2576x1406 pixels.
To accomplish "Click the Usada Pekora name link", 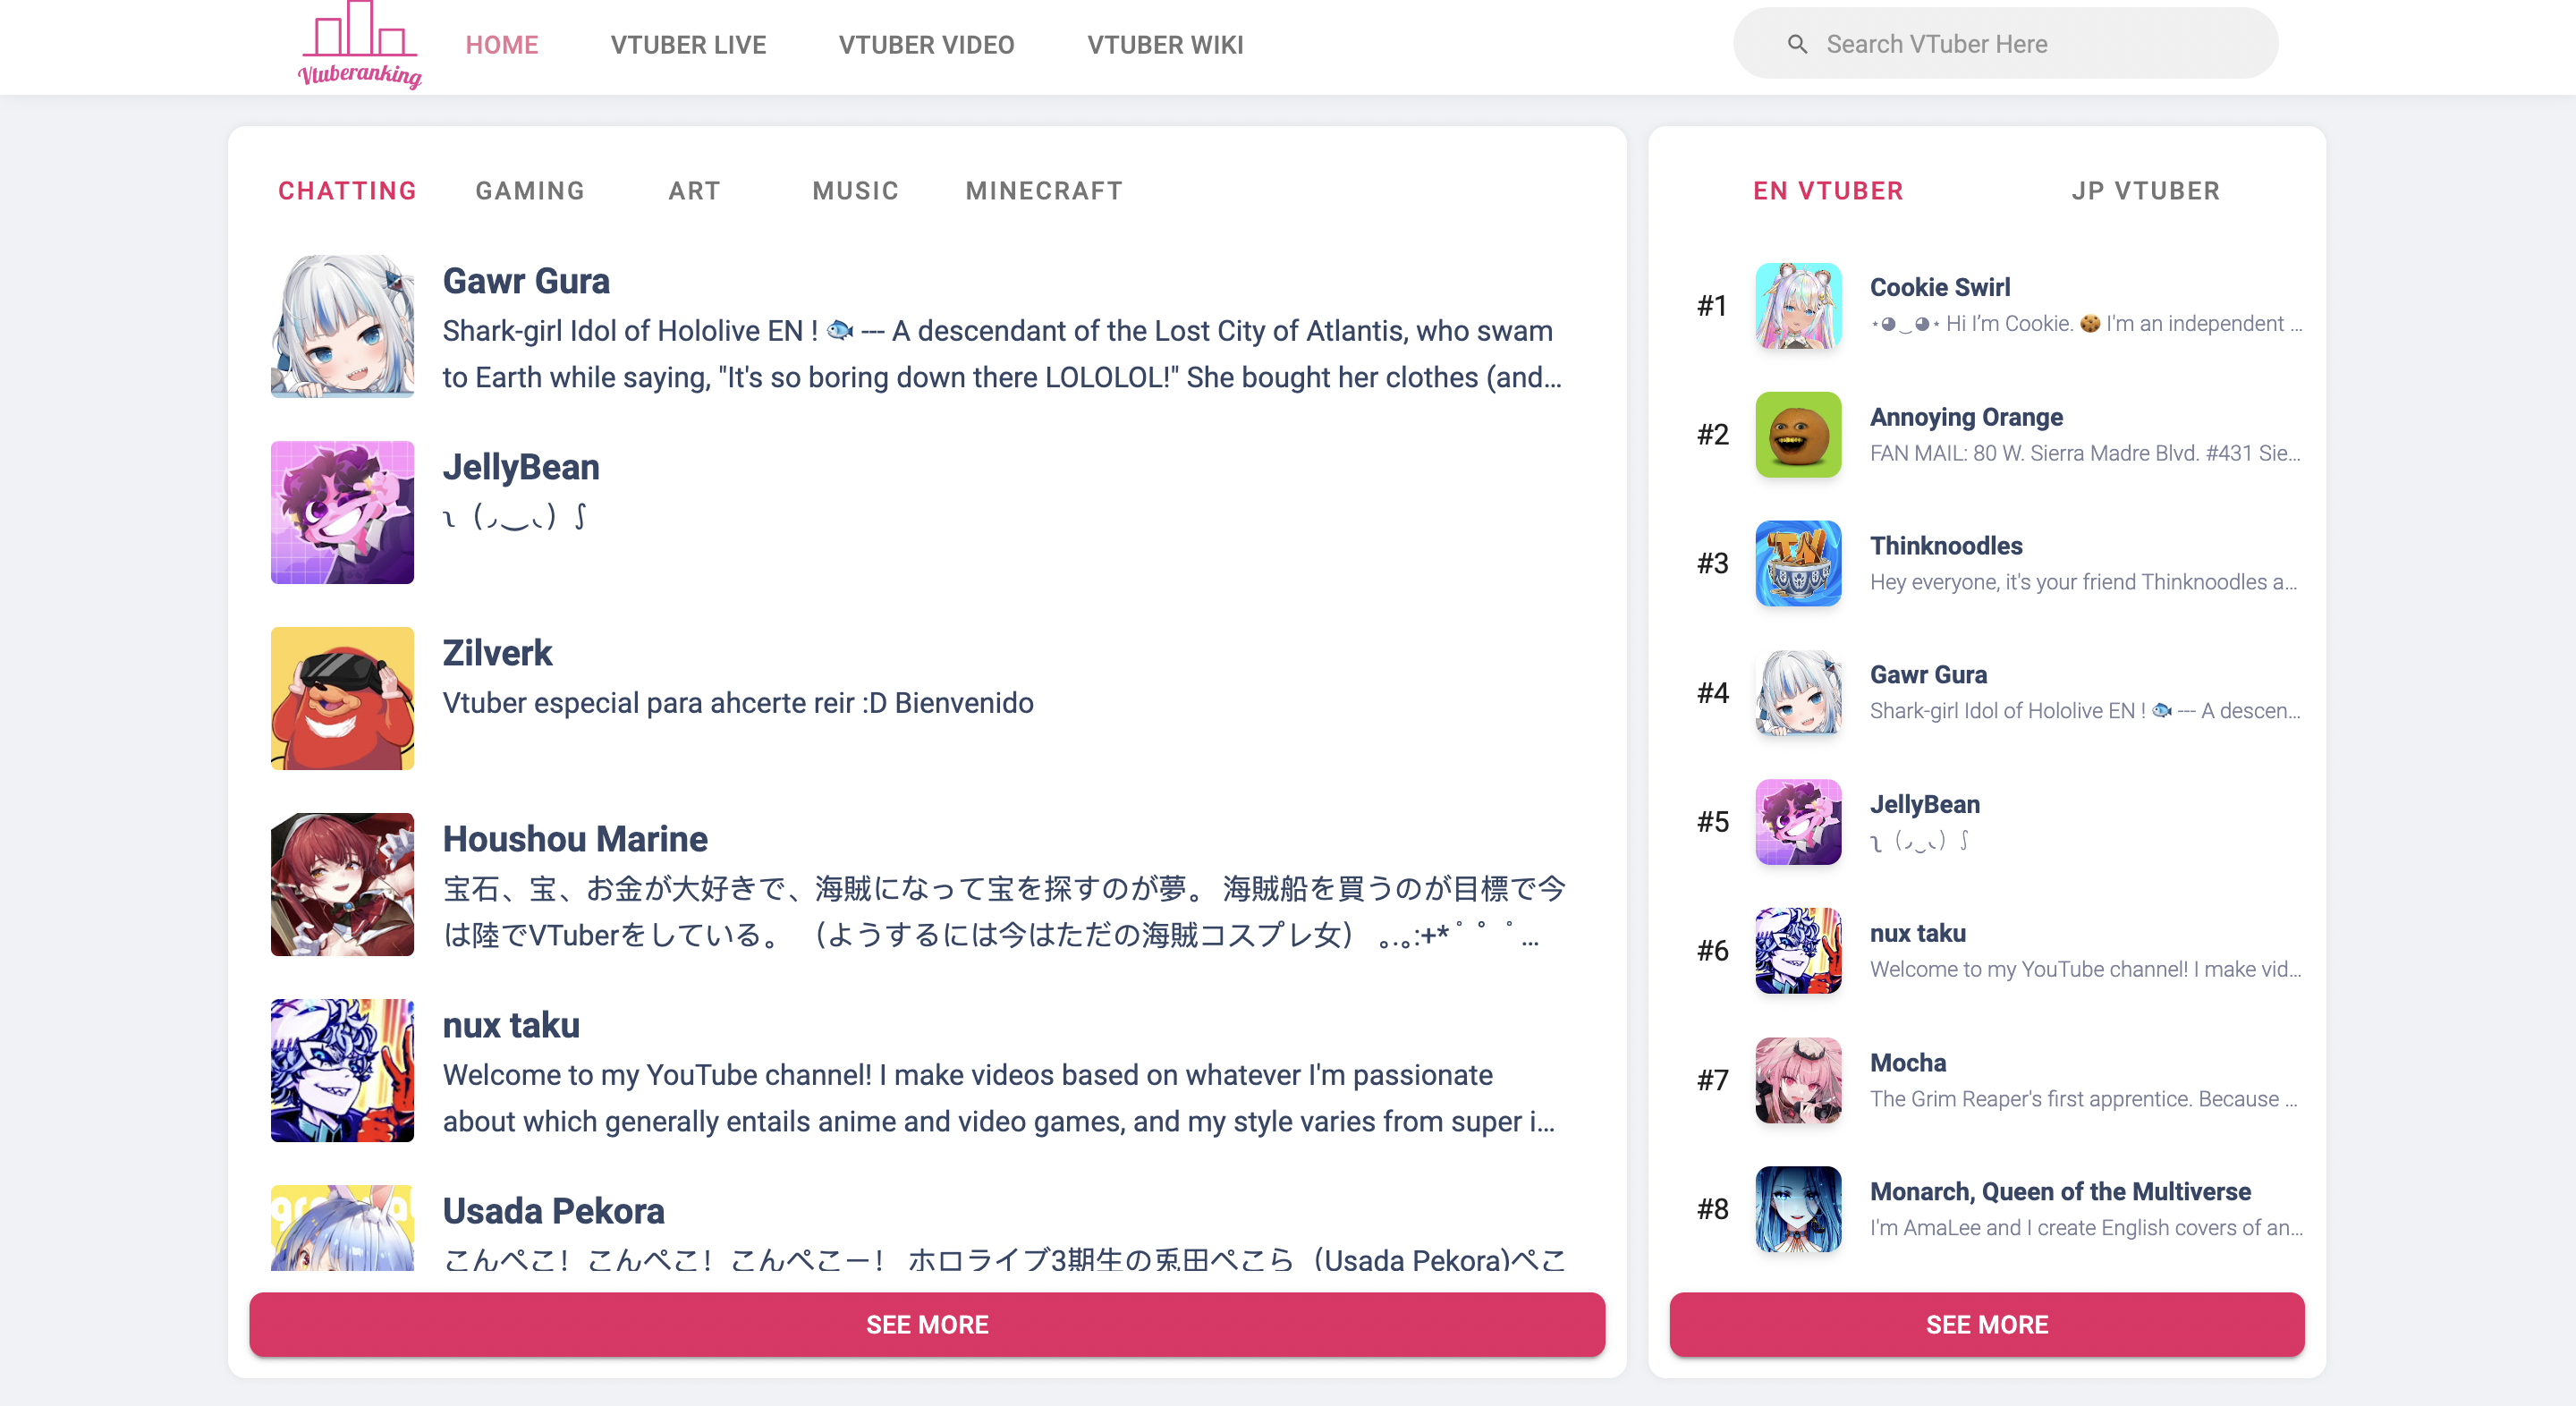I will click(553, 1211).
